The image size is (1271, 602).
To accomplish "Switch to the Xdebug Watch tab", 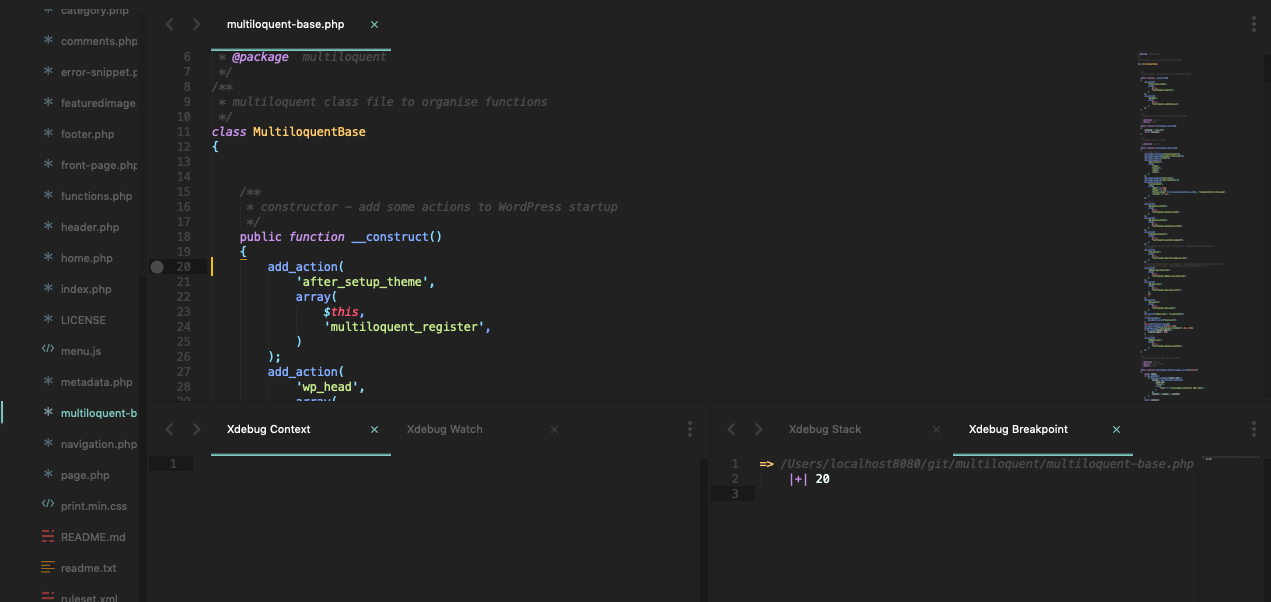I will (x=444, y=429).
